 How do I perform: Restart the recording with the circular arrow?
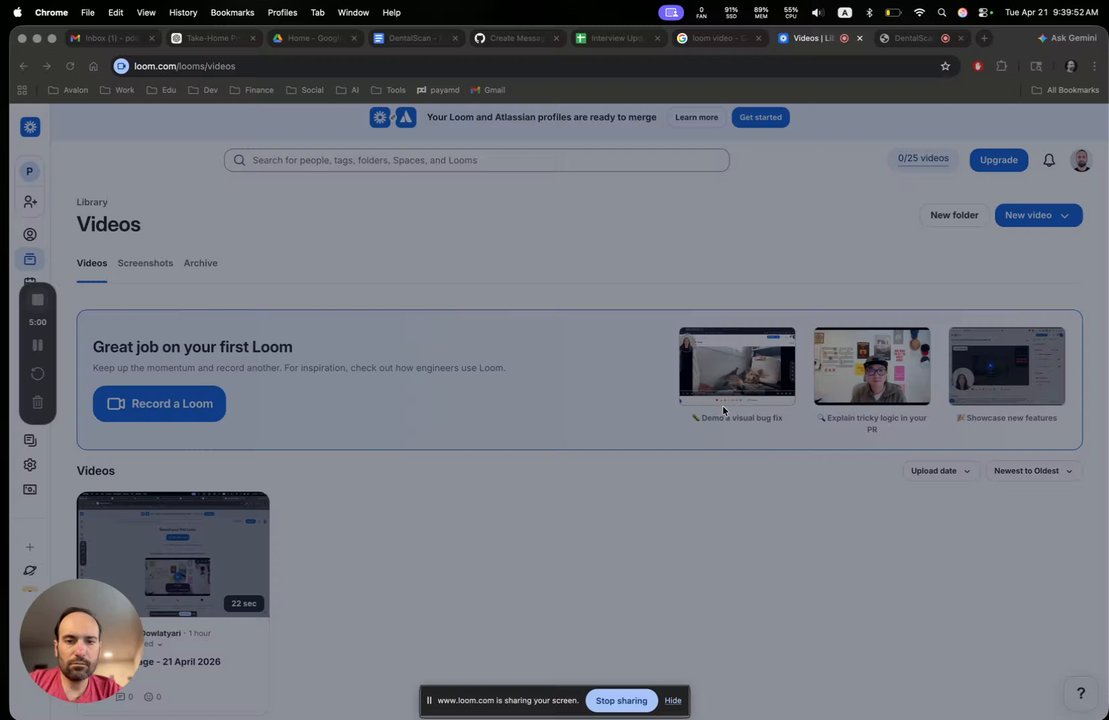click(37, 373)
